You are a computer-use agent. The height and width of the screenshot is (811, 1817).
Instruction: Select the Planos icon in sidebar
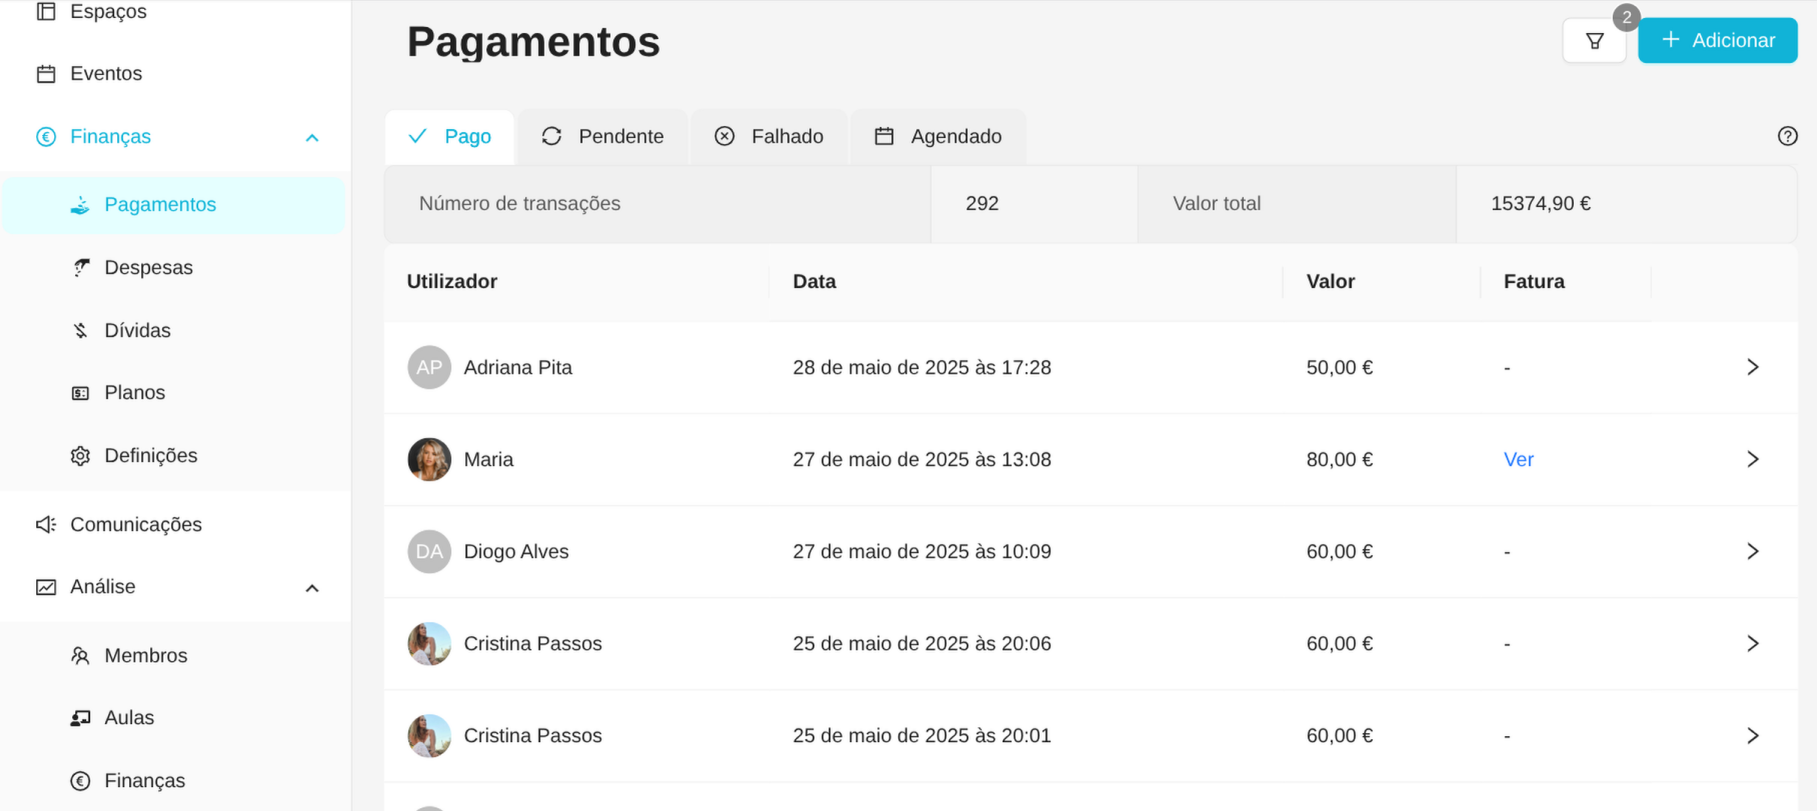[x=81, y=393]
